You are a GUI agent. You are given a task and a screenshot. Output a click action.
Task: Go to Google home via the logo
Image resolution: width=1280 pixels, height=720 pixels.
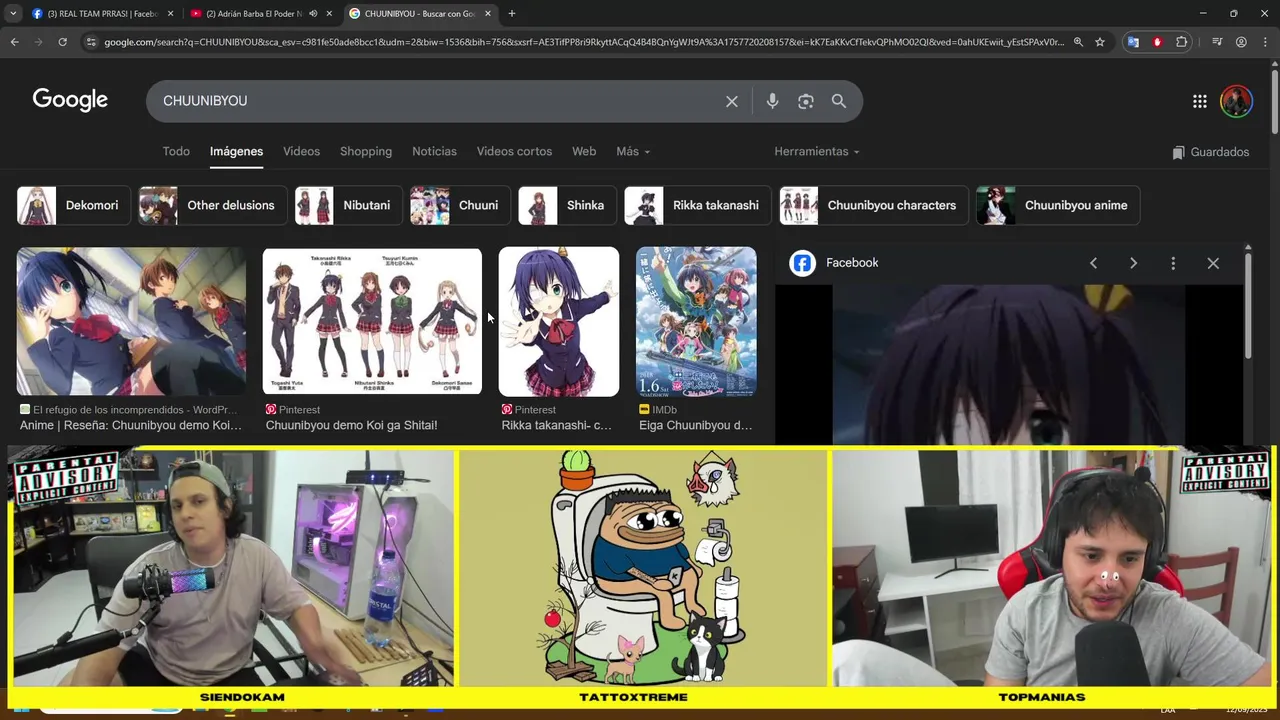[x=70, y=100]
